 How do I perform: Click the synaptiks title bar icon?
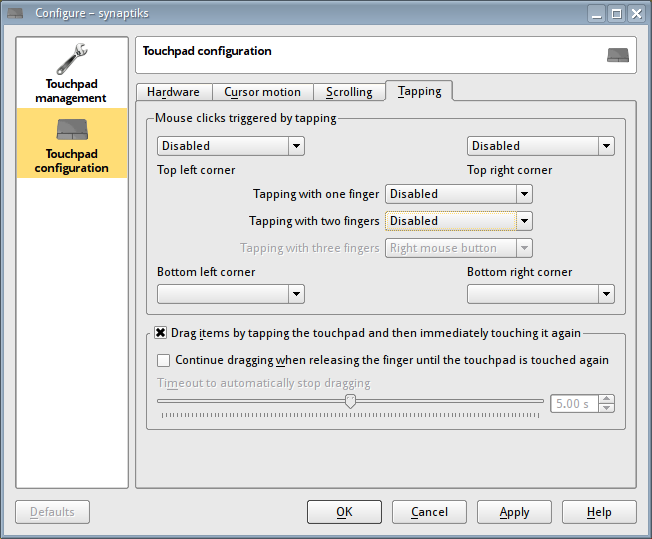click(15, 13)
